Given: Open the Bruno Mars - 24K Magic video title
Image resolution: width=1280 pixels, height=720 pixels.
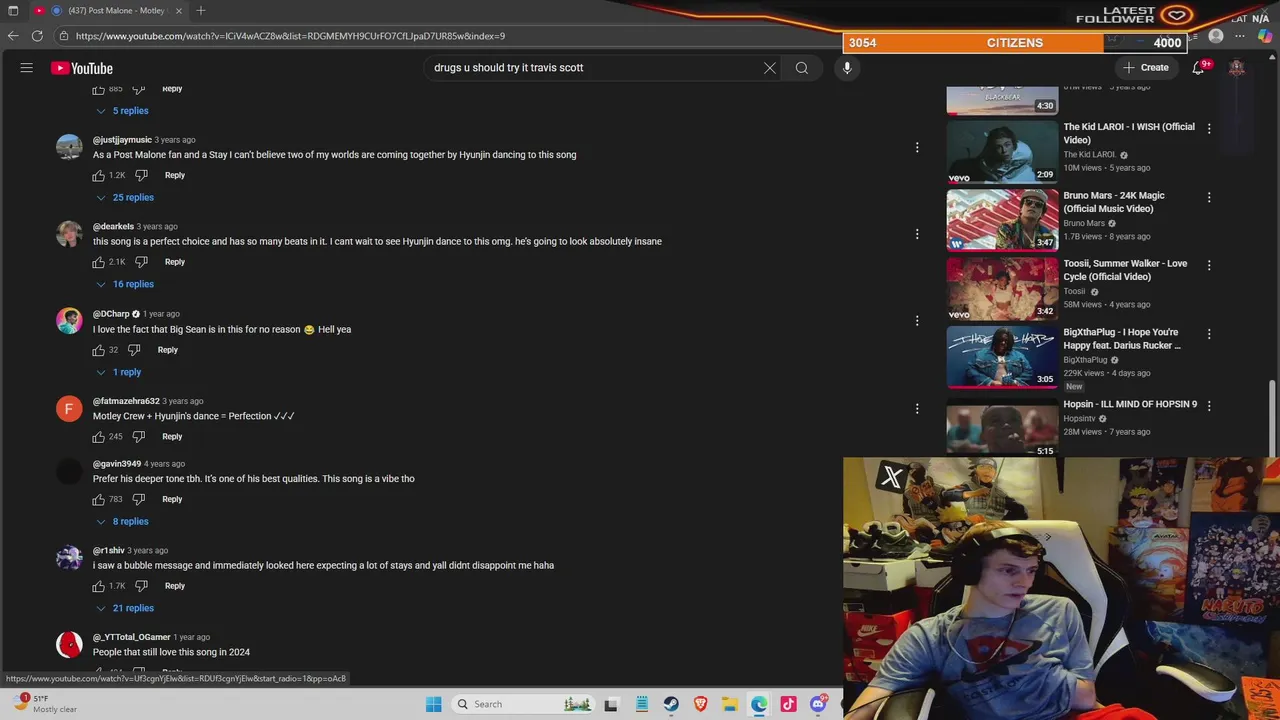Looking at the screenshot, I should tap(1114, 202).
